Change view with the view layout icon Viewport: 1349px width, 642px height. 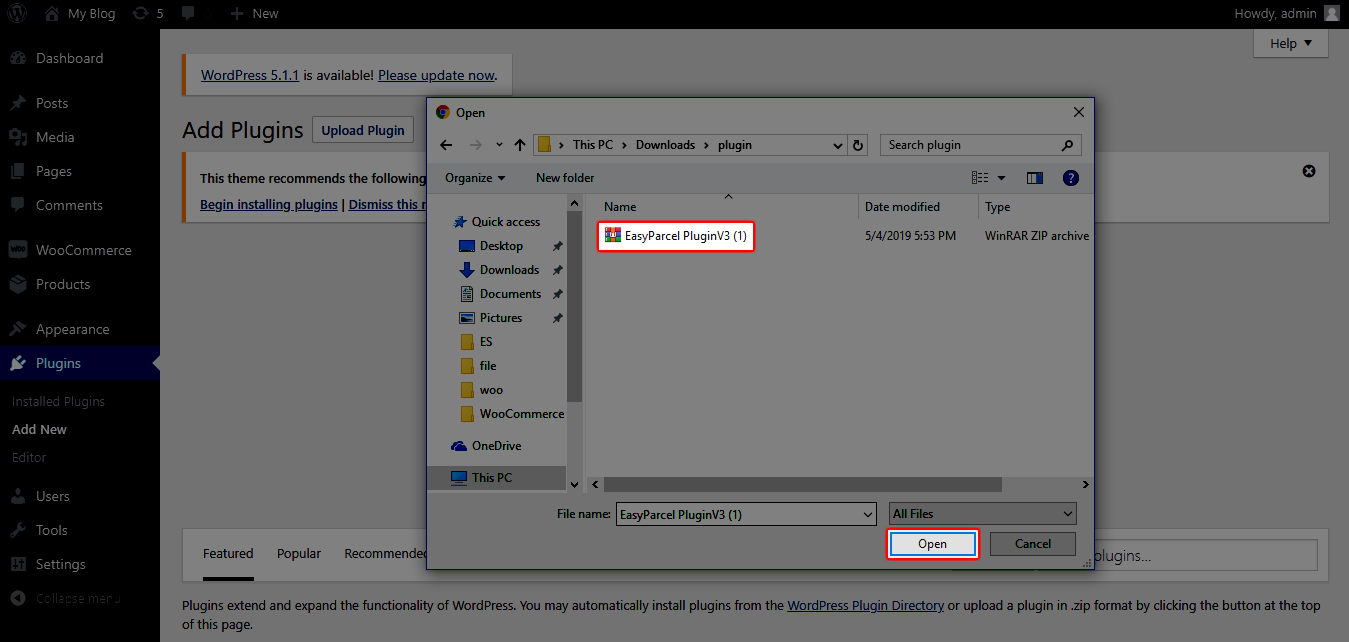coord(980,178)
